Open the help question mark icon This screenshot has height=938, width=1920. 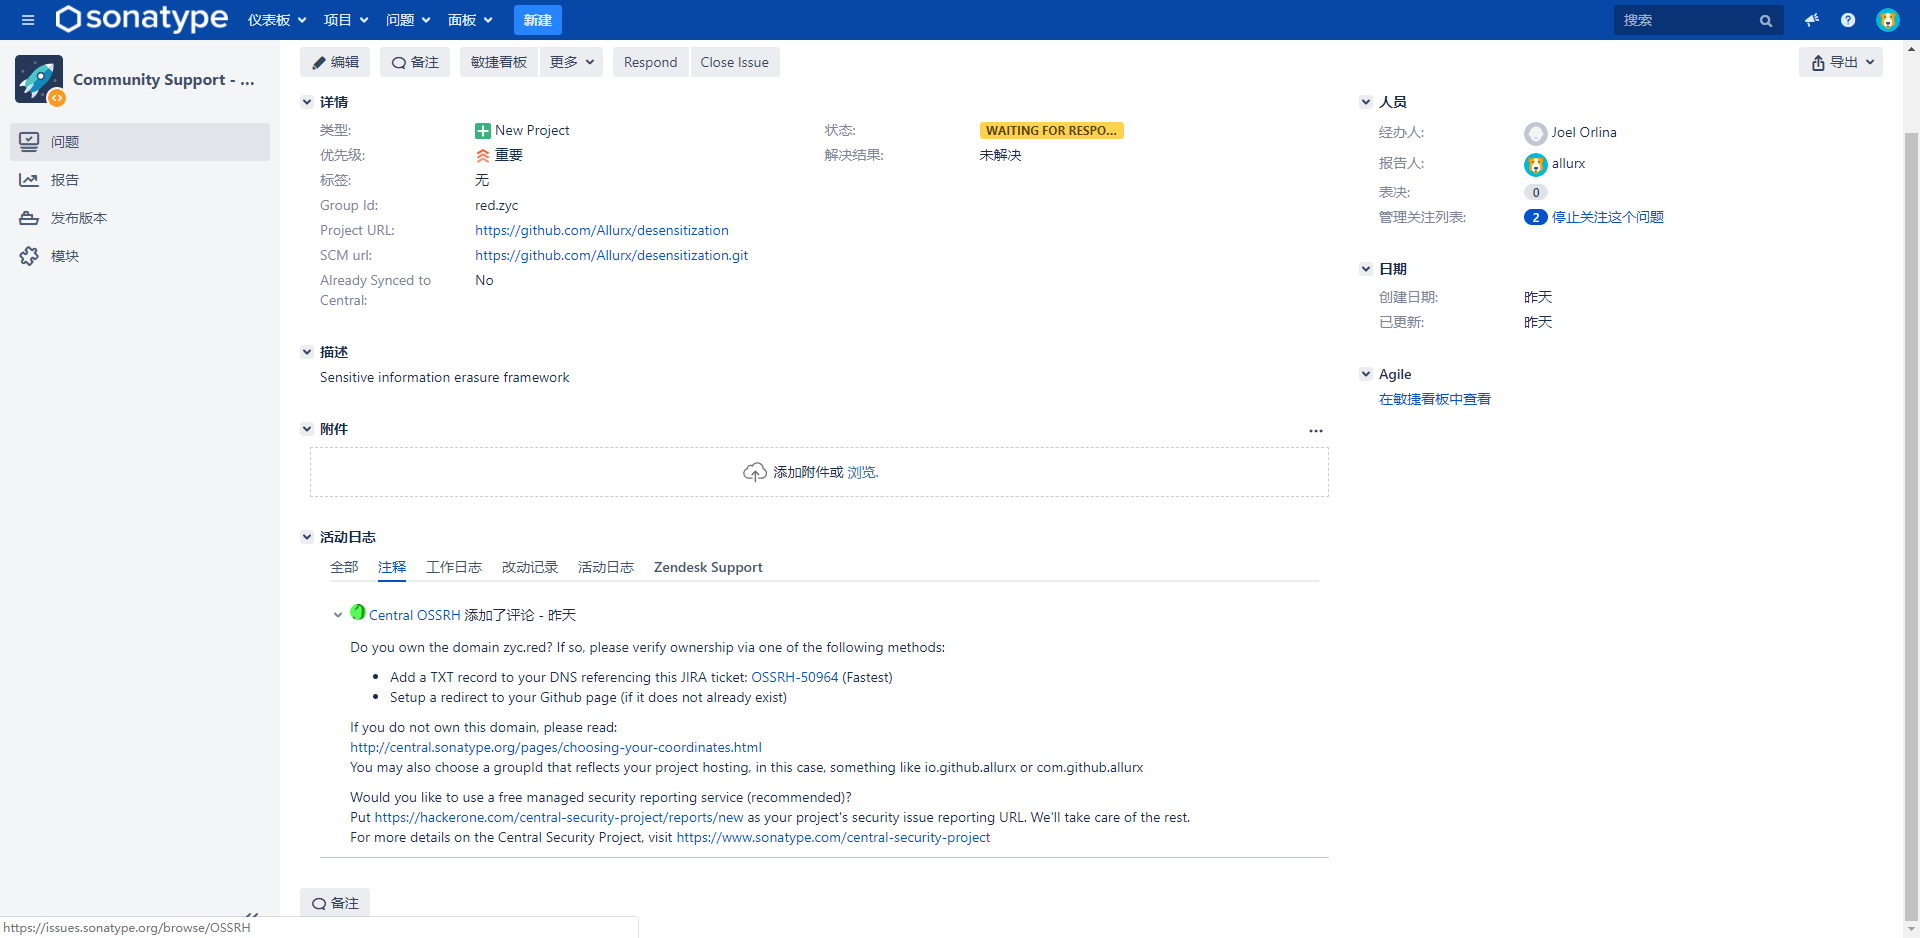1848,20
